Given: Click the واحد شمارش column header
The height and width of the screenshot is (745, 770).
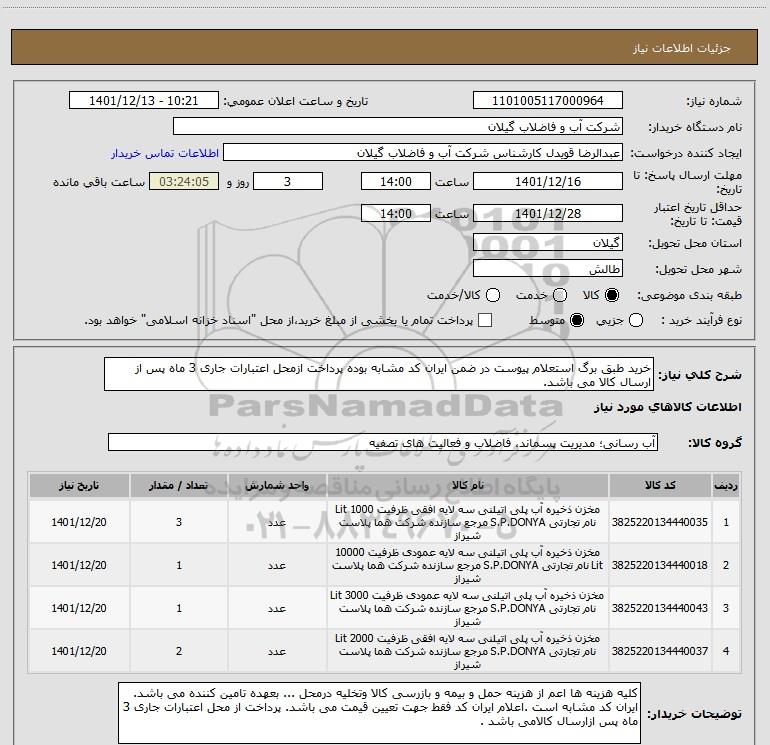Looking at the screenshot, I should (x=277, y=486).
